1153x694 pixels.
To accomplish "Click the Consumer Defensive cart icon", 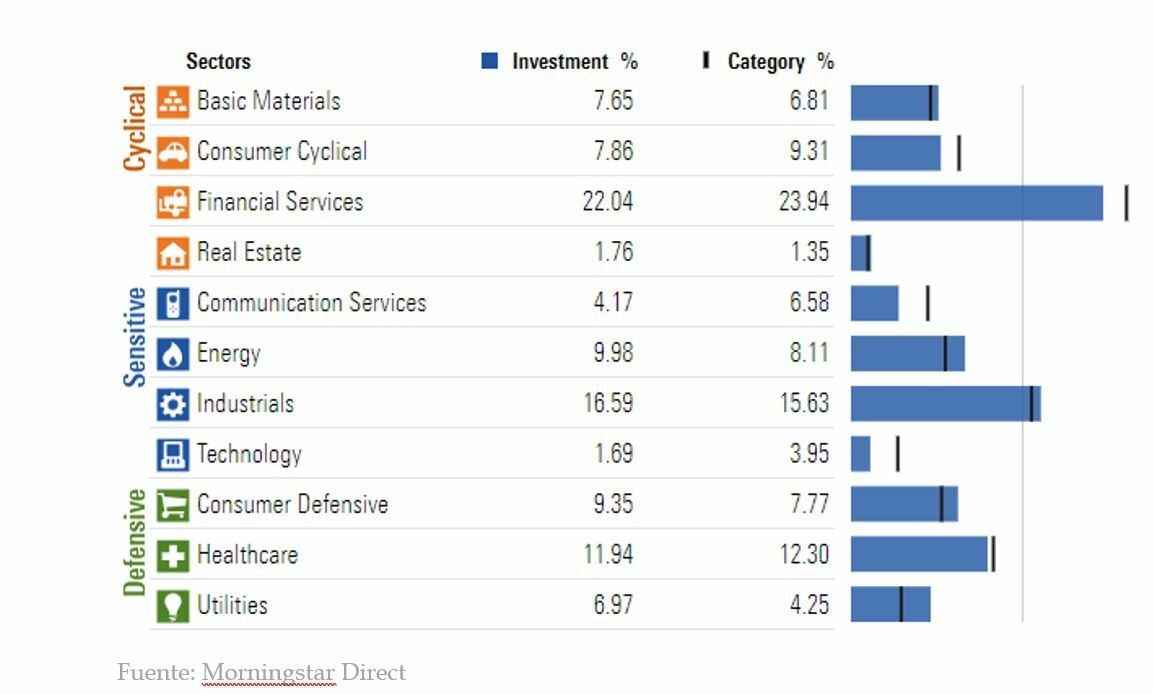I will (173, 505).
